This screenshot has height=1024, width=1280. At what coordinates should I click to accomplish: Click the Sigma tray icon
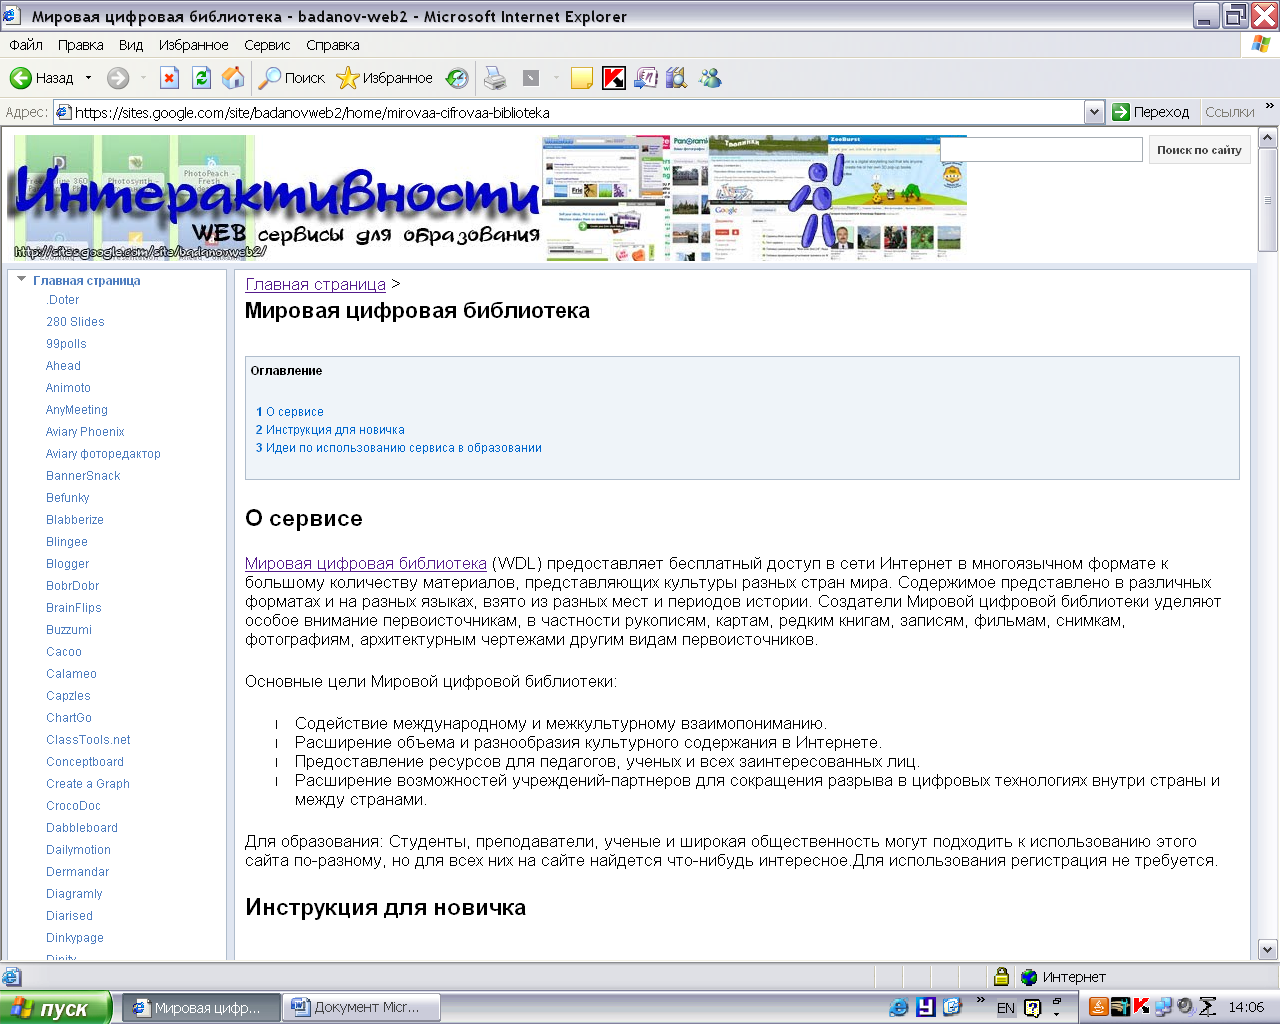click(x=1208, y=1007)
